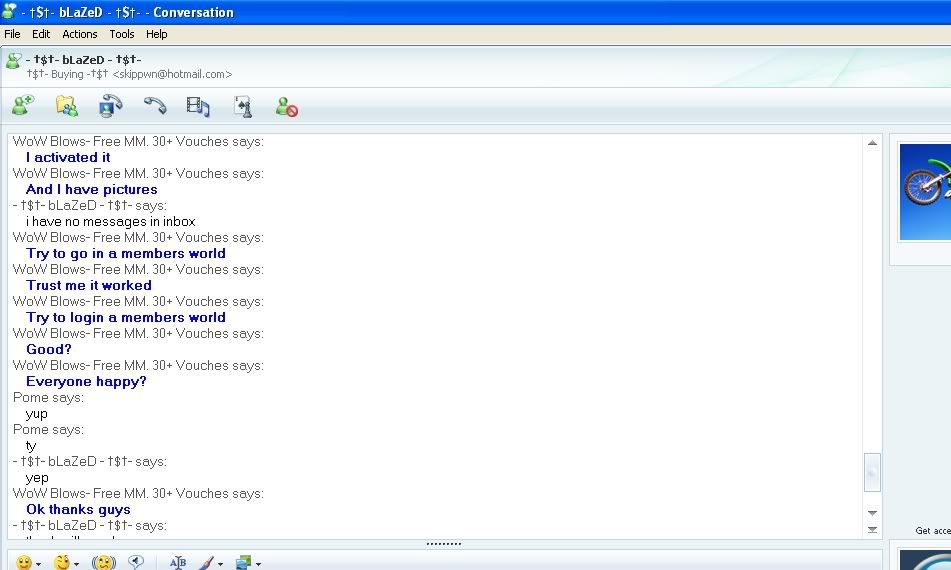
Task: Click the message 'I activated it'
Action: pos(68,158)
